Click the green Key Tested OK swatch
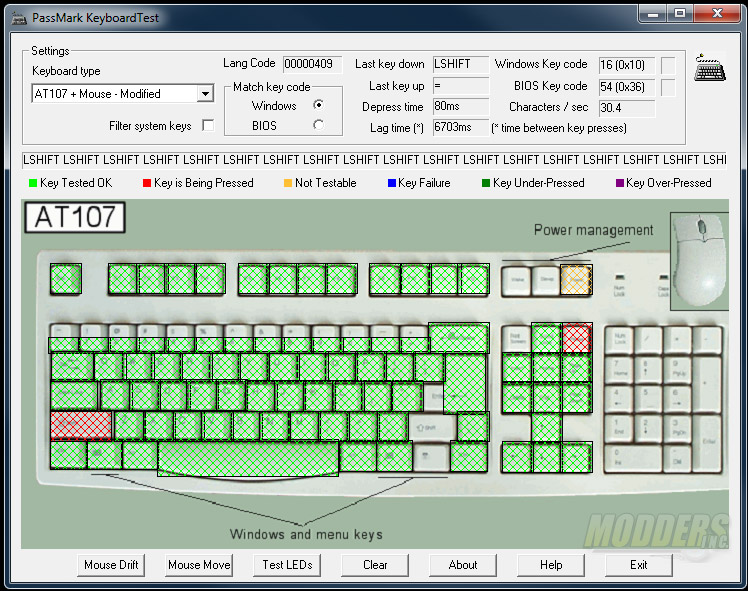The image size is (748, 591). click(x=33, y=183)
